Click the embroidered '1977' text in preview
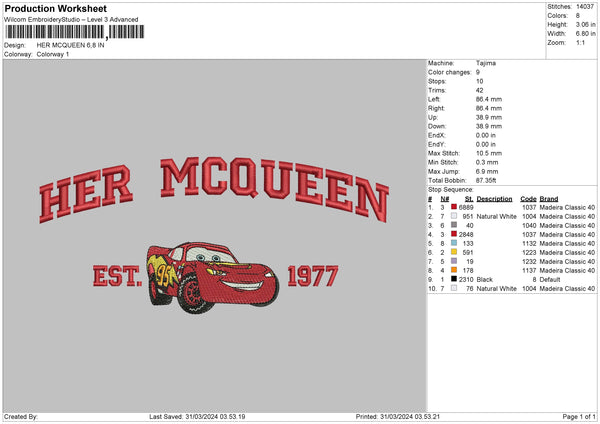Screen dimensions: 600x424 (313, 276)
